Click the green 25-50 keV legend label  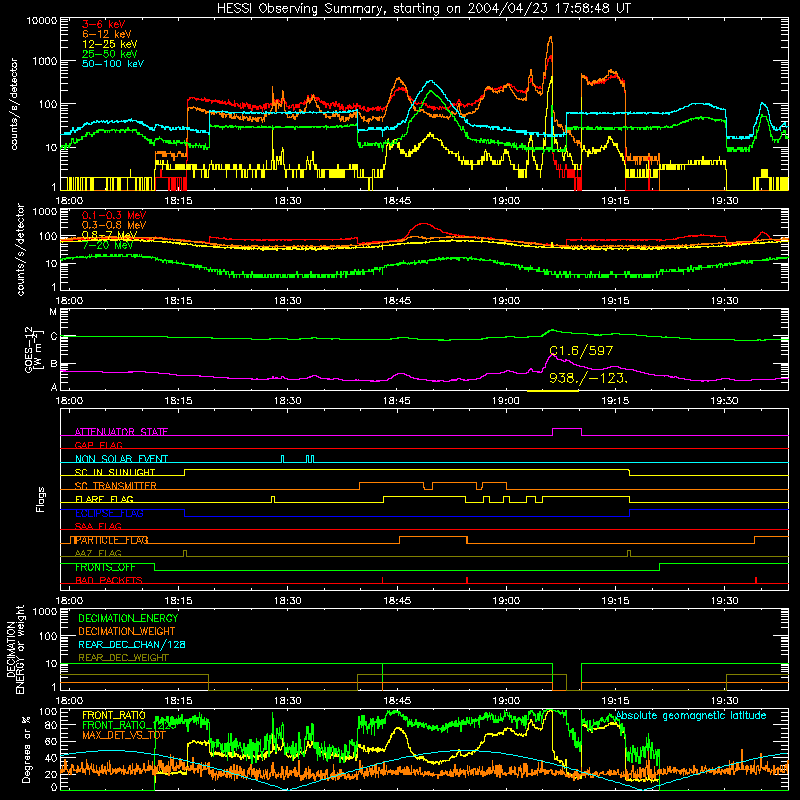[110, 54]
